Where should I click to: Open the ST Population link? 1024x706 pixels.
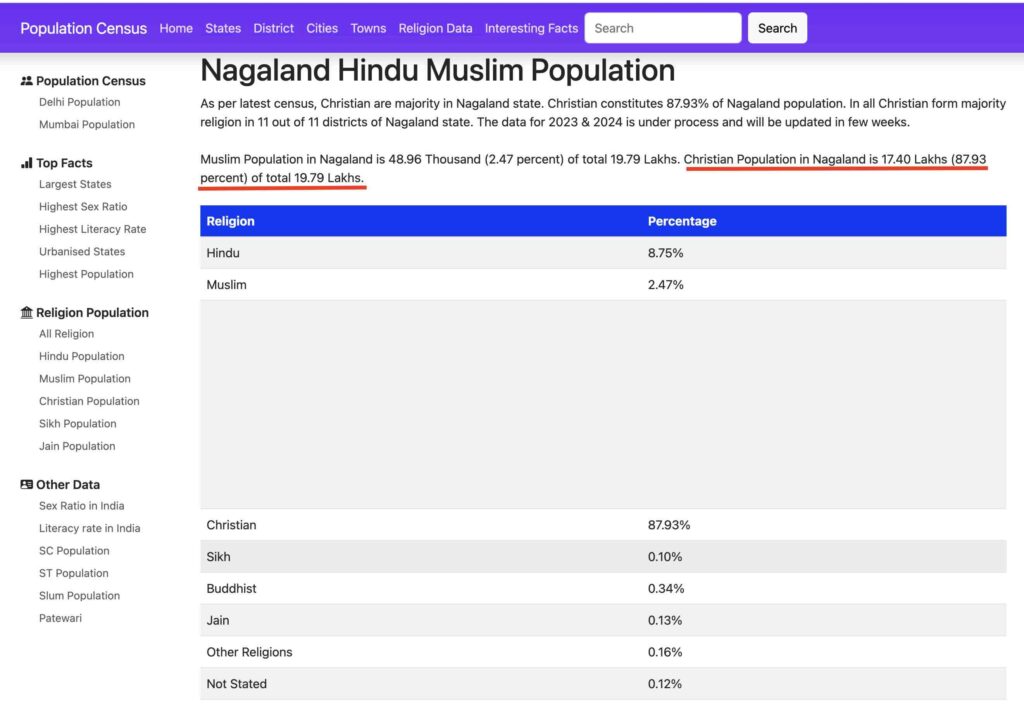tap(74, 573)
